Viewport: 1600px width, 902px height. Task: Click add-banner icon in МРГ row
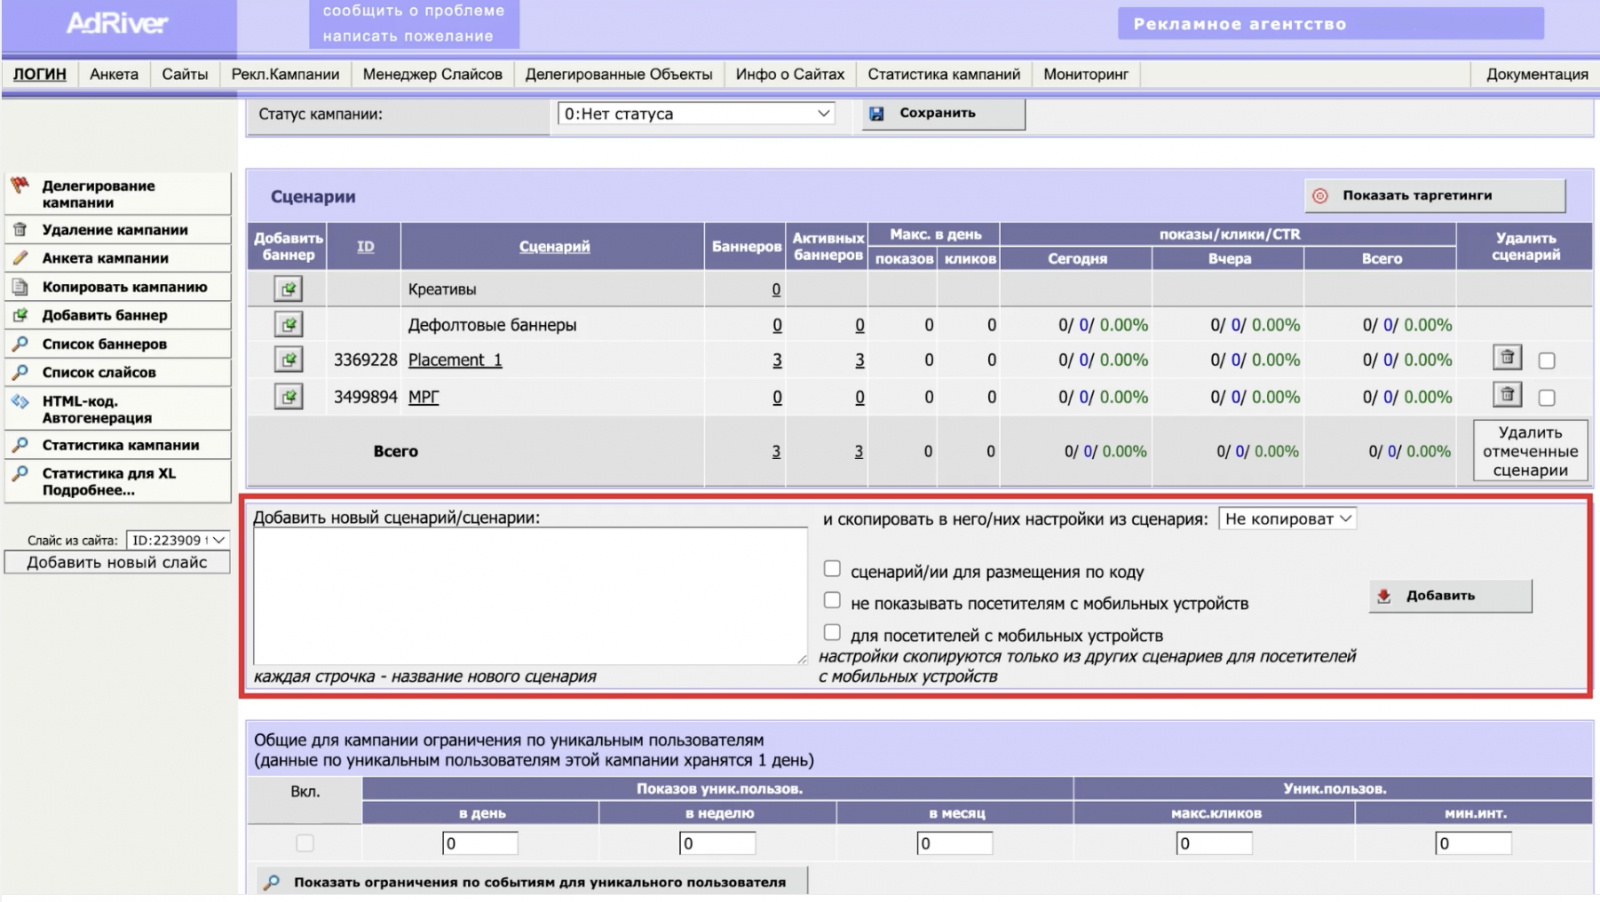point(288,397)
